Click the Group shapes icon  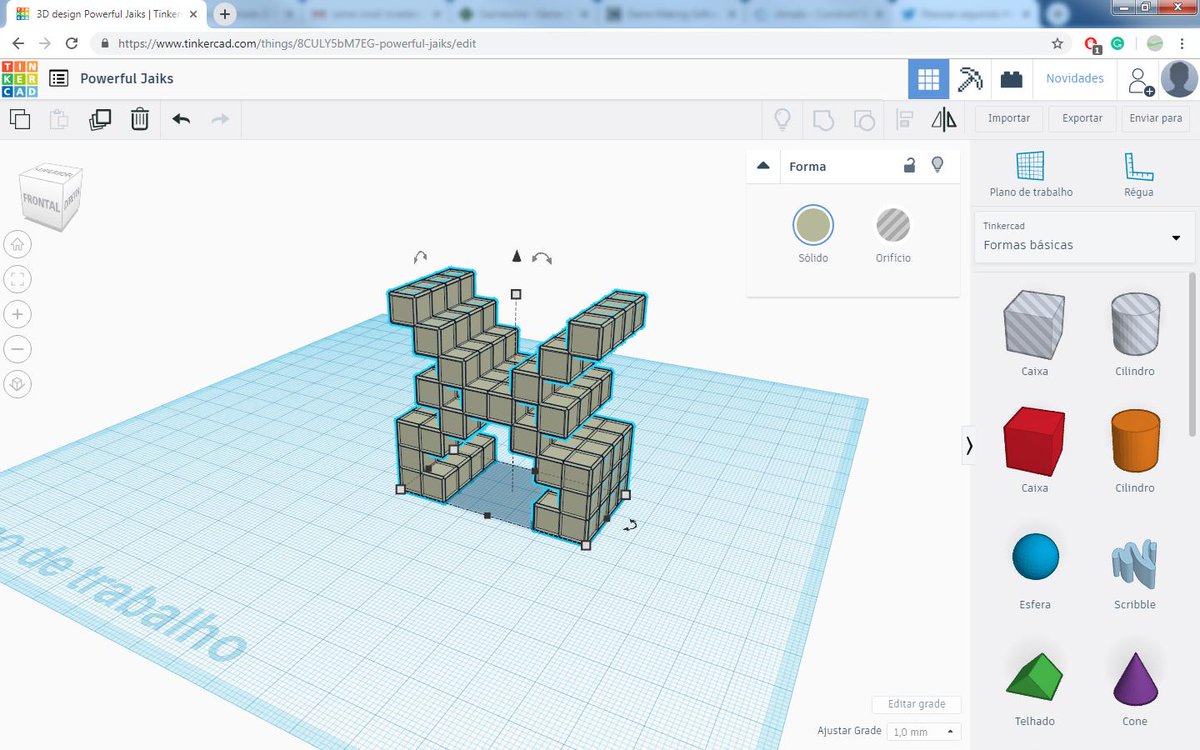point(823,120)
